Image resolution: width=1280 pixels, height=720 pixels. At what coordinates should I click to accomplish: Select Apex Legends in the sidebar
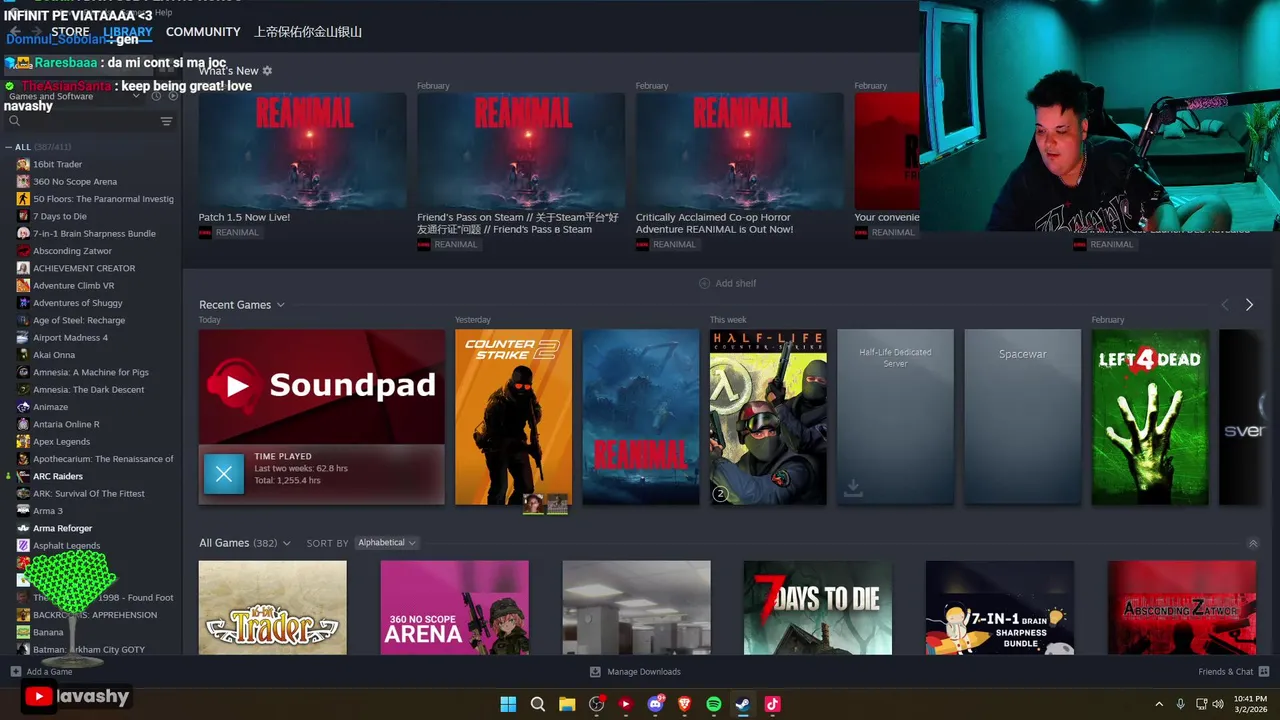(61, 442)
